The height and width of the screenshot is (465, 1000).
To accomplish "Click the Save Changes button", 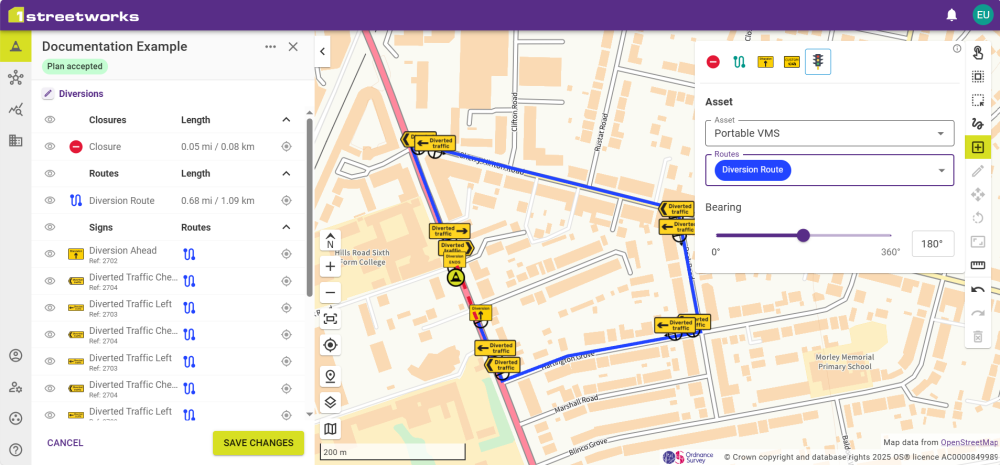I will click(258, 443).
